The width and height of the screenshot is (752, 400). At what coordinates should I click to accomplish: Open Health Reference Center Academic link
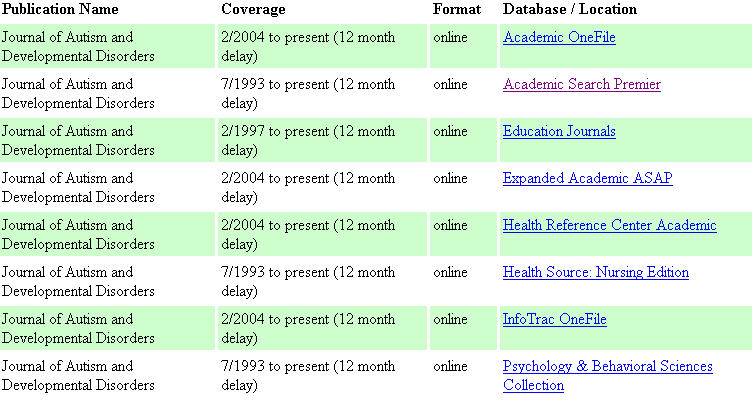point(610,225)
